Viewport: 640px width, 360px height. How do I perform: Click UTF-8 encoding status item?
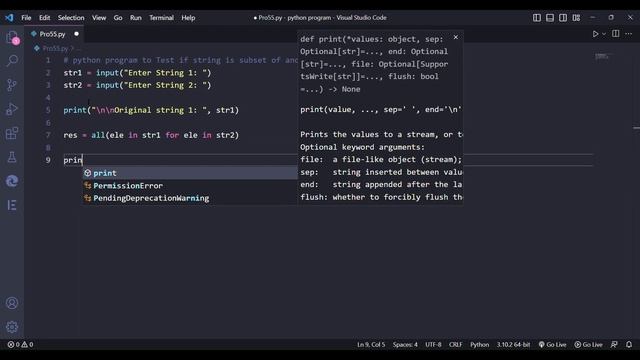point(433,344)
